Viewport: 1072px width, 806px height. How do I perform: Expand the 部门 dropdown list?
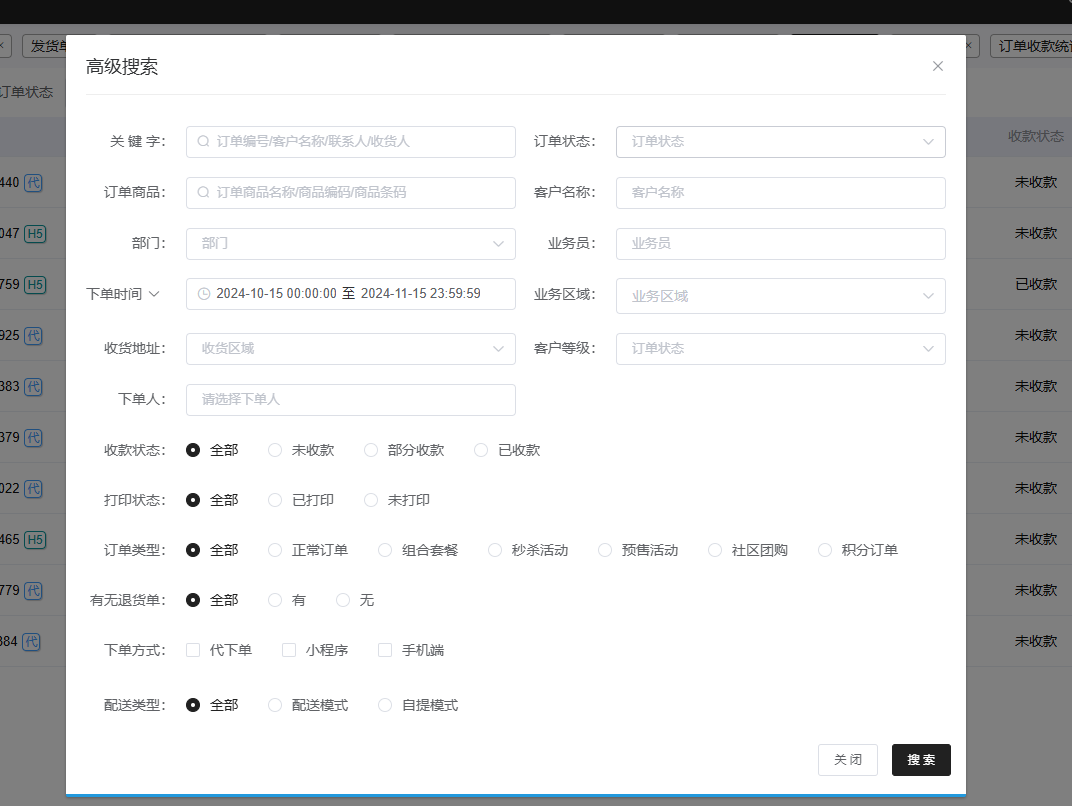tap(350, 244)
